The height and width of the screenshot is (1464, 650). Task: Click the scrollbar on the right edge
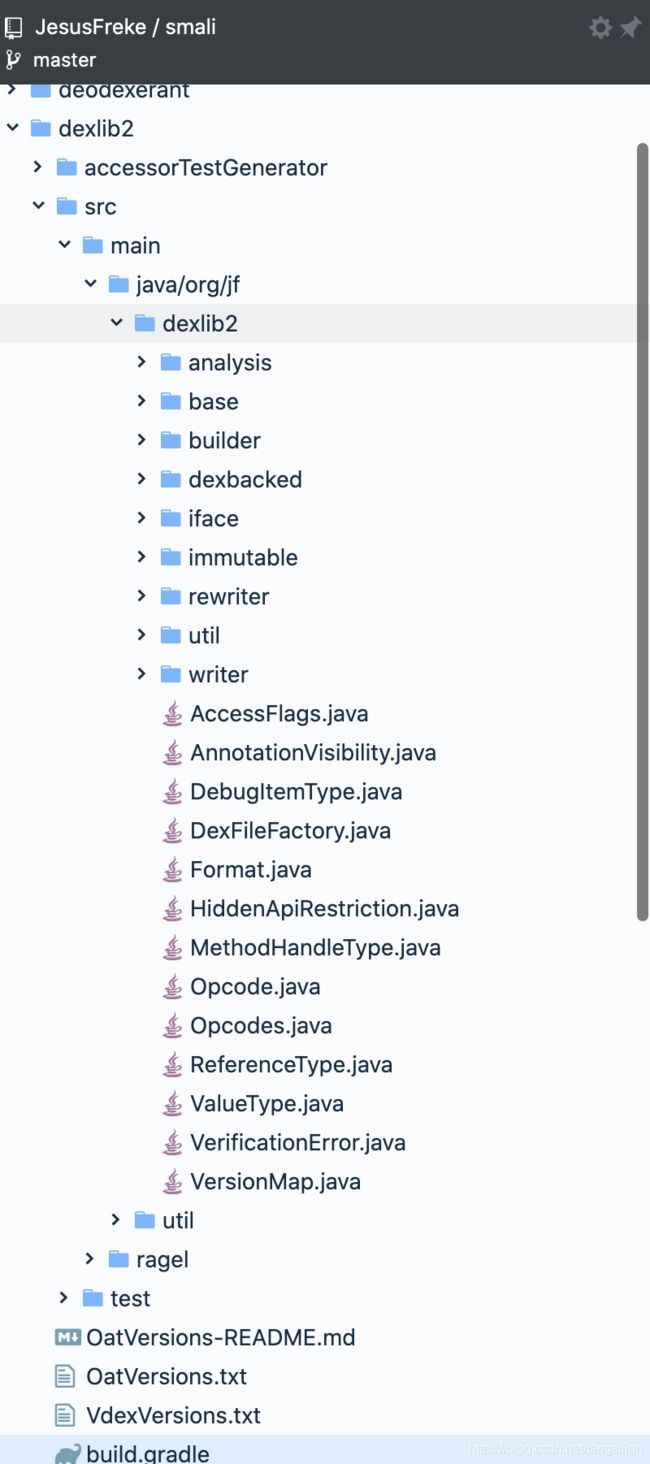pyautogui.click(x=643, y=500)
